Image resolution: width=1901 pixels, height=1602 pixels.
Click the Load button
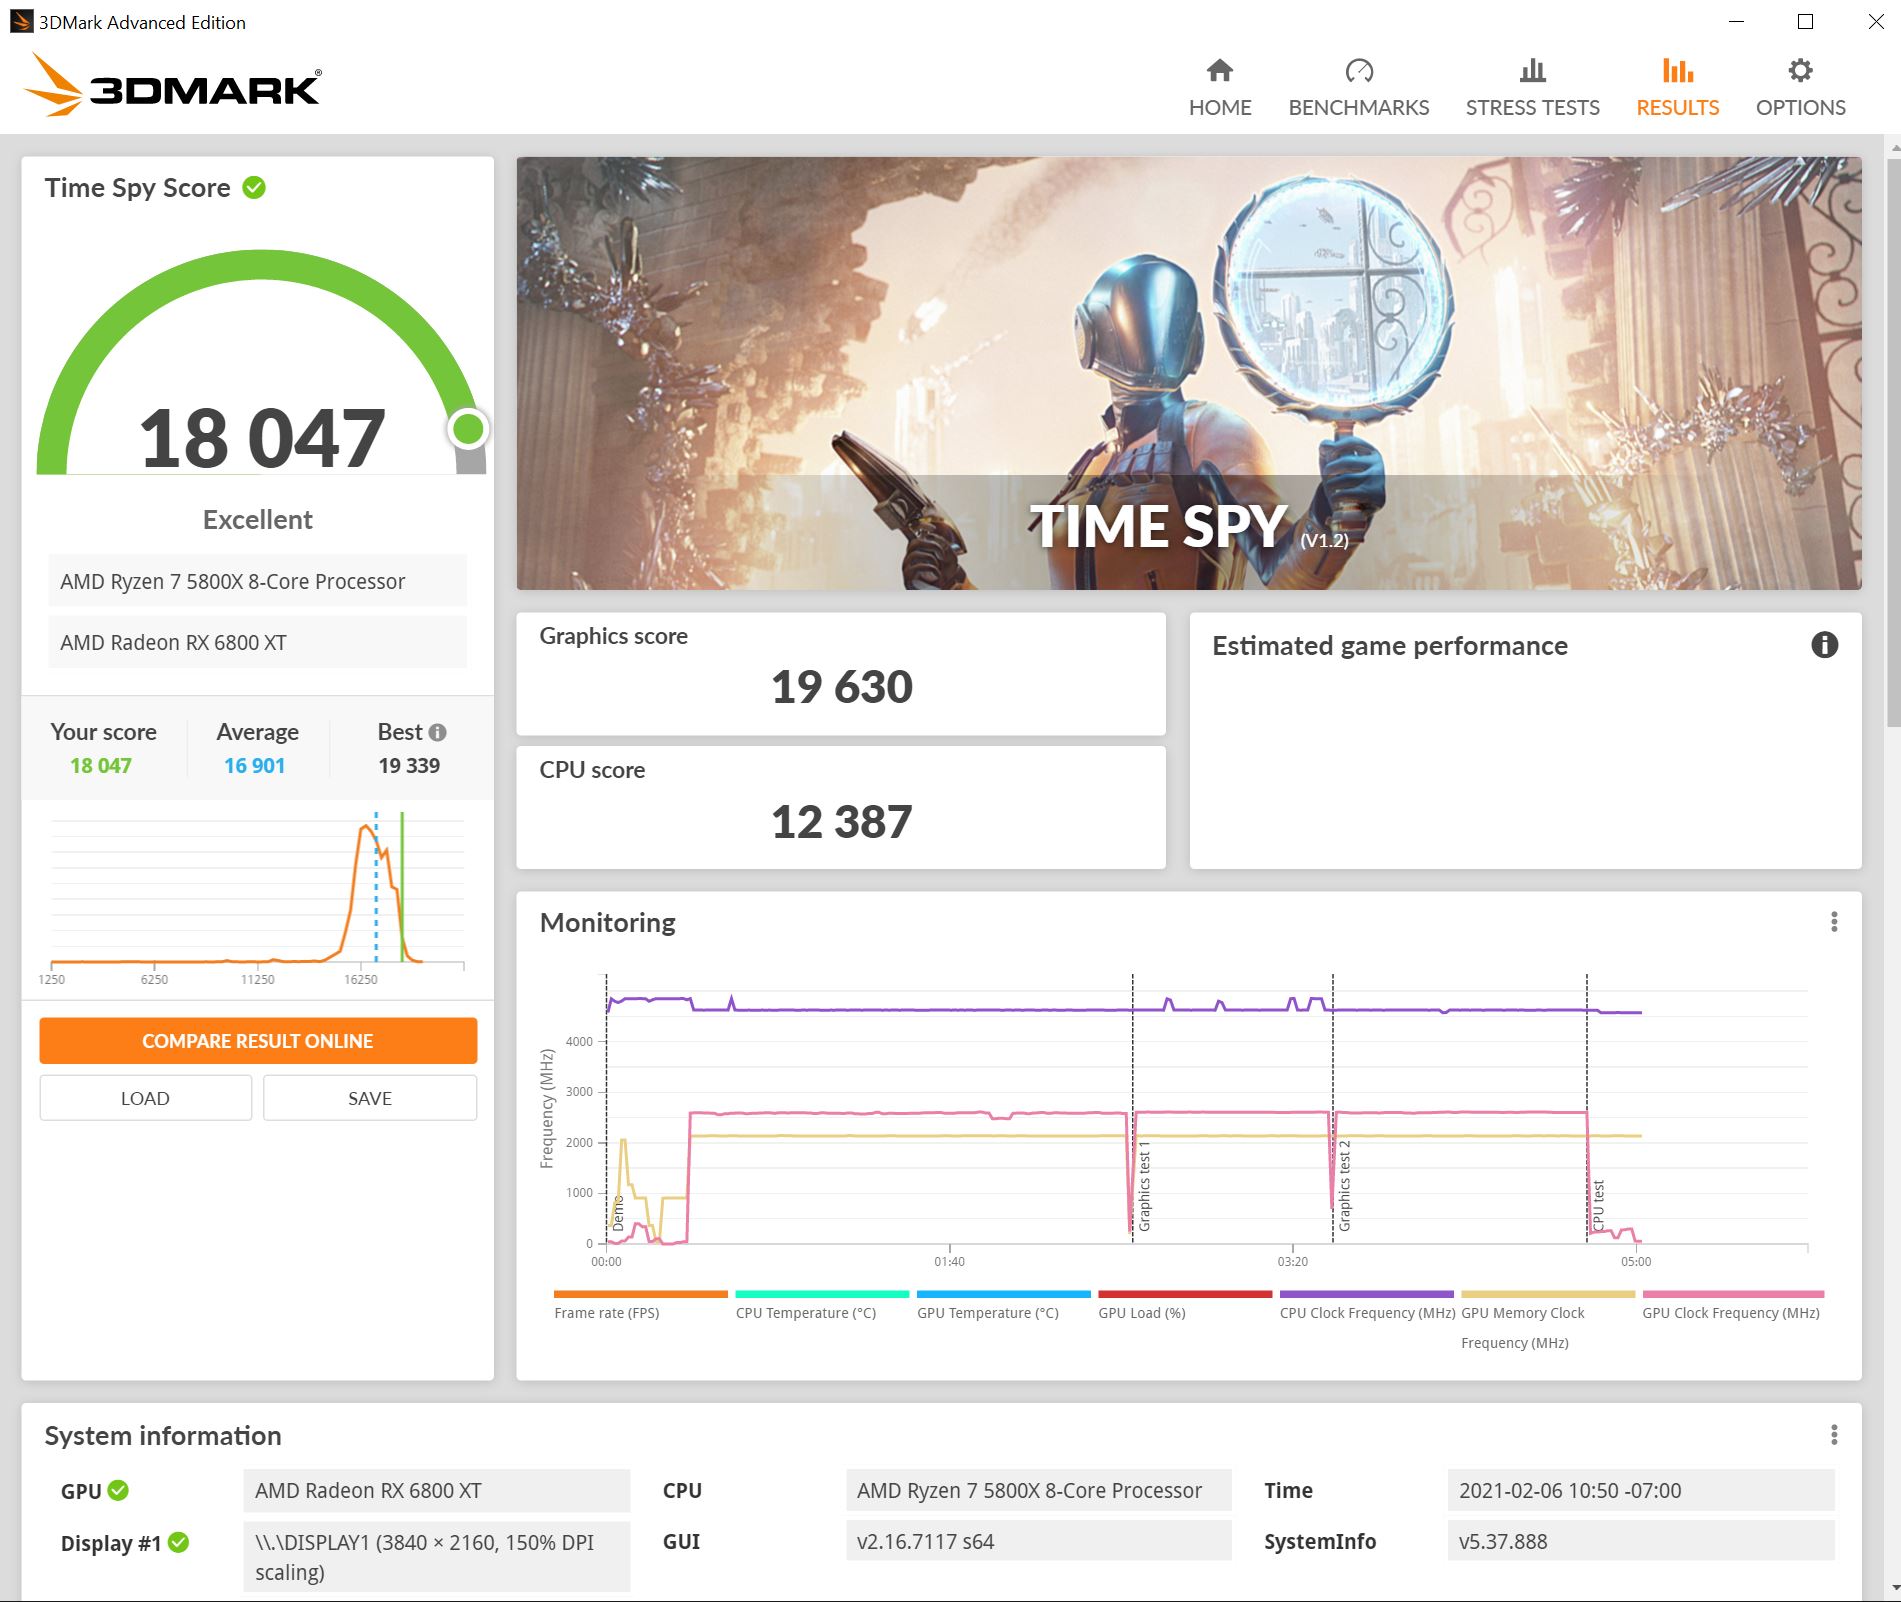point(145,1098)
